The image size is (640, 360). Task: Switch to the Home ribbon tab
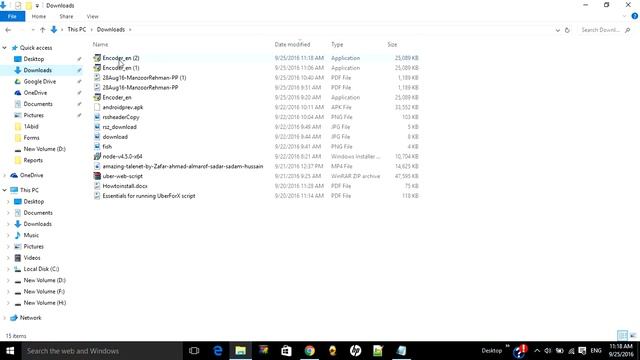click(x=39, y=16)
